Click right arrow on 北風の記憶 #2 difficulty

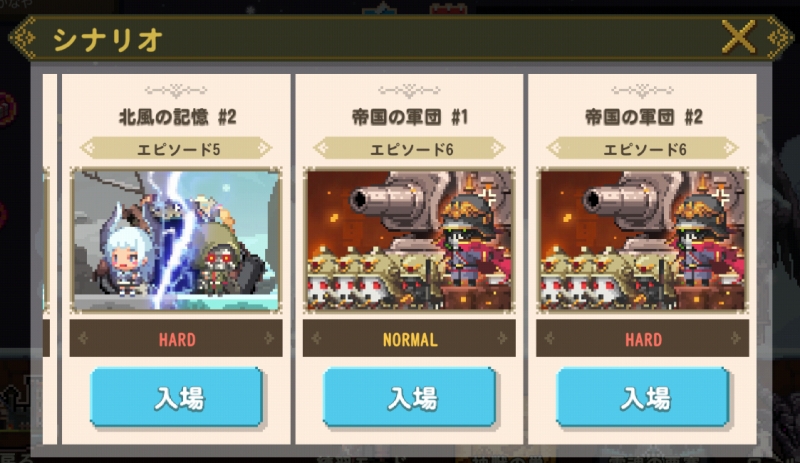tap(269, 338)
